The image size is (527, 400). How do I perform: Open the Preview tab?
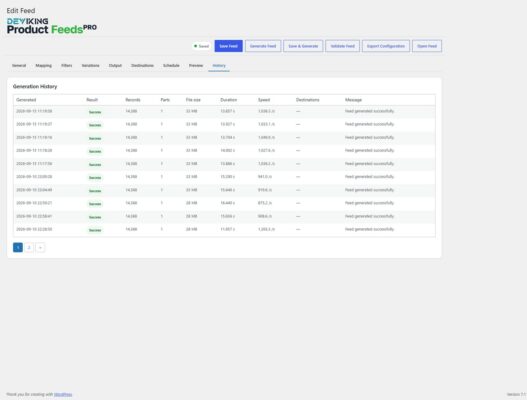tap(196, 66)
